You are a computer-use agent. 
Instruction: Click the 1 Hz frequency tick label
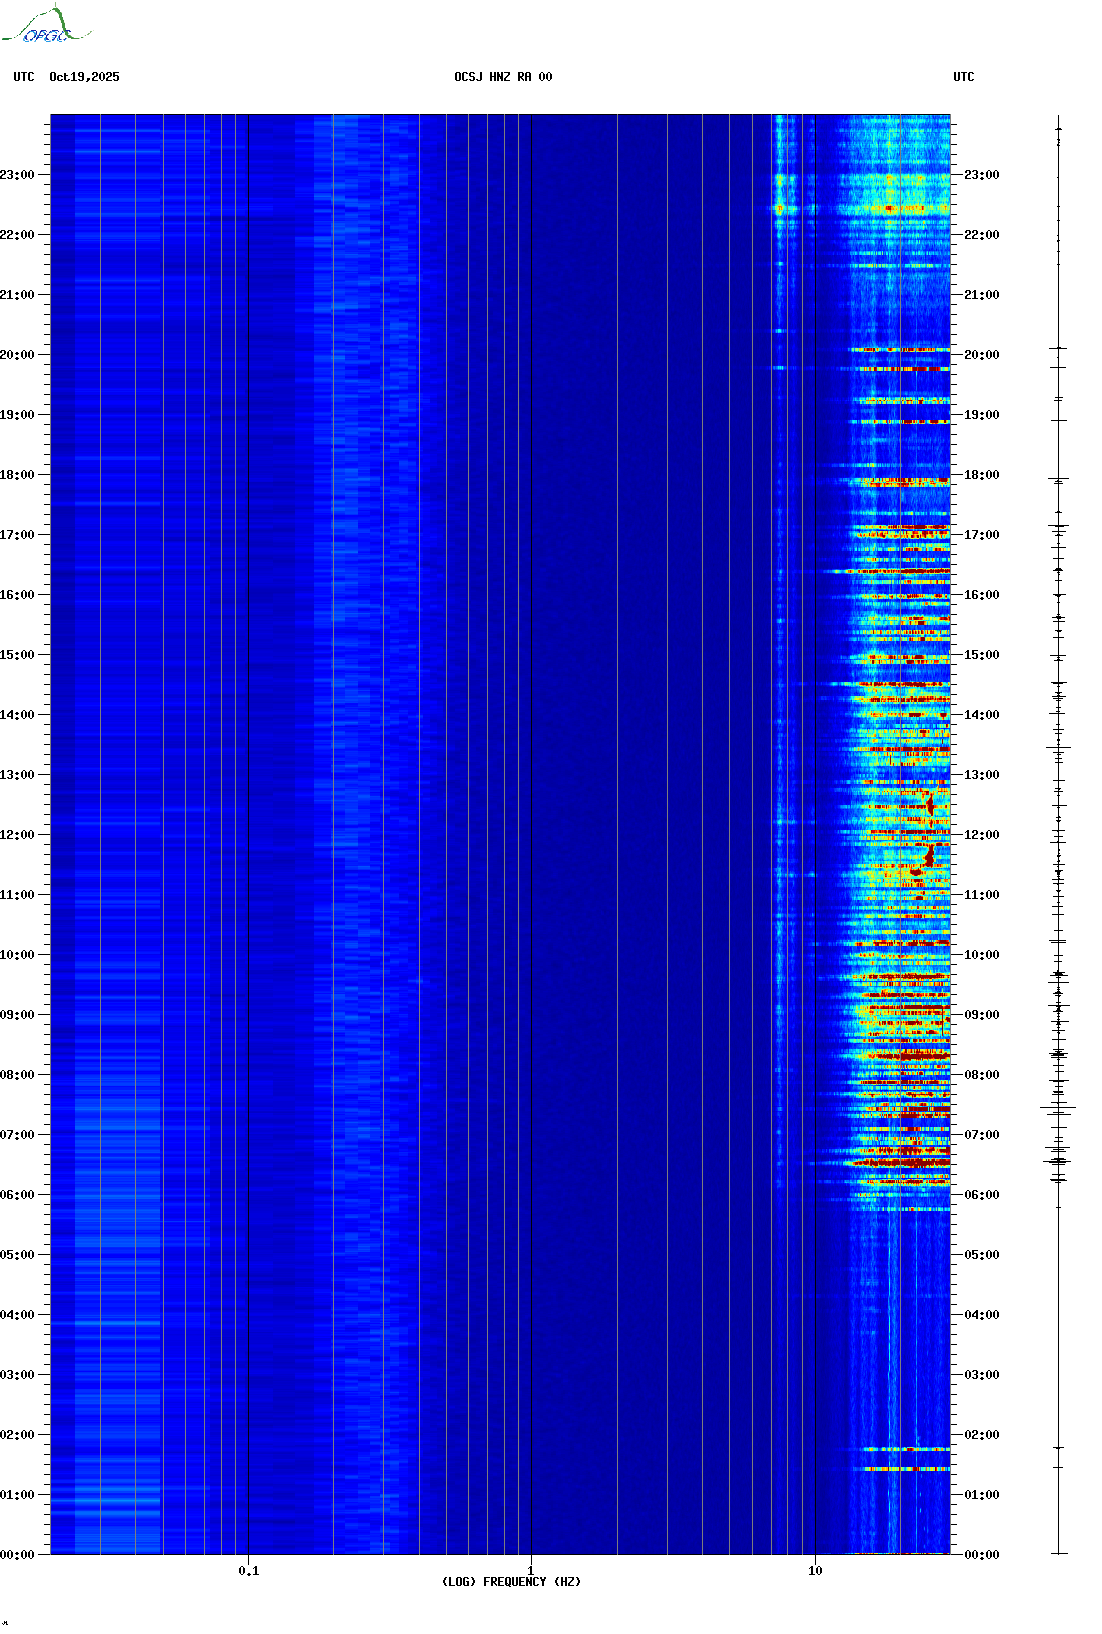(530, 1570)
